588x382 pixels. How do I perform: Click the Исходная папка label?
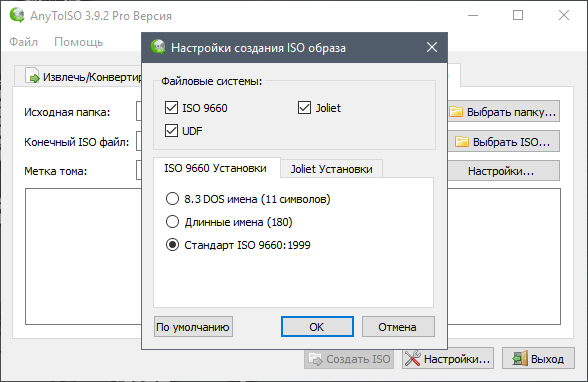[67, 112]
